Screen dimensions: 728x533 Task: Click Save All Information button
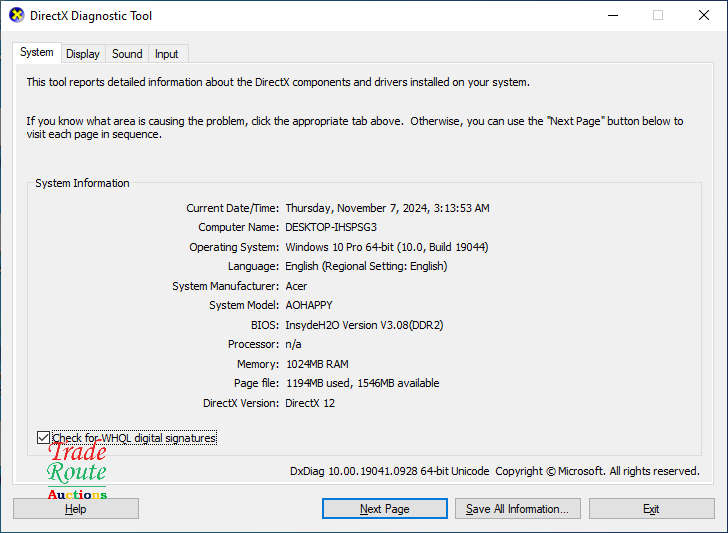pyautogui.click(x=517, y=509)
